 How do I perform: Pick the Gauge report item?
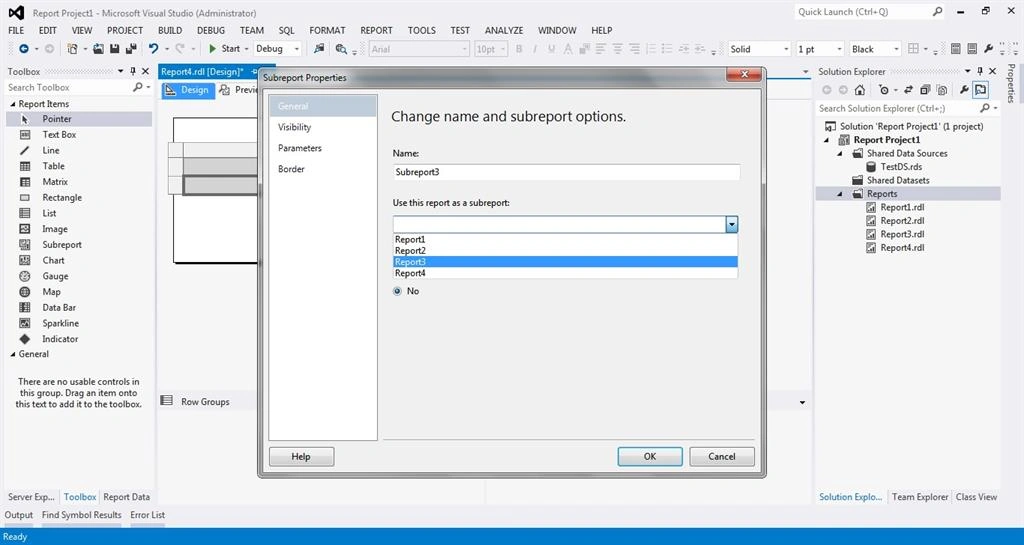coord(55,276)
